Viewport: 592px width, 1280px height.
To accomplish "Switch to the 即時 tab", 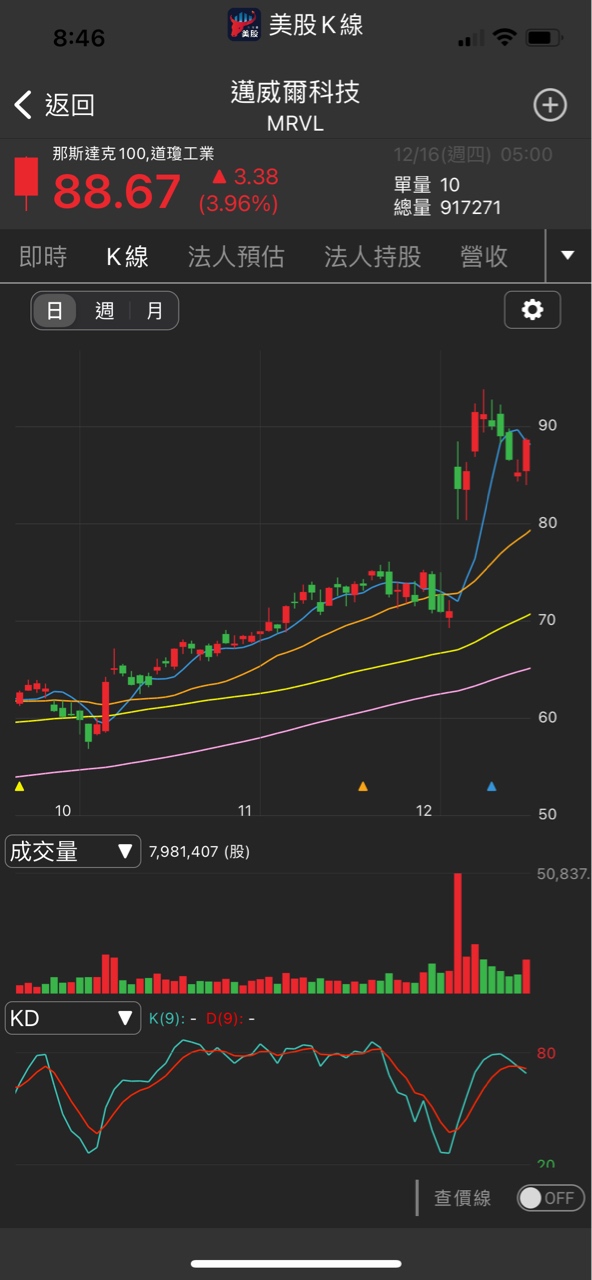I will [43, 257].
